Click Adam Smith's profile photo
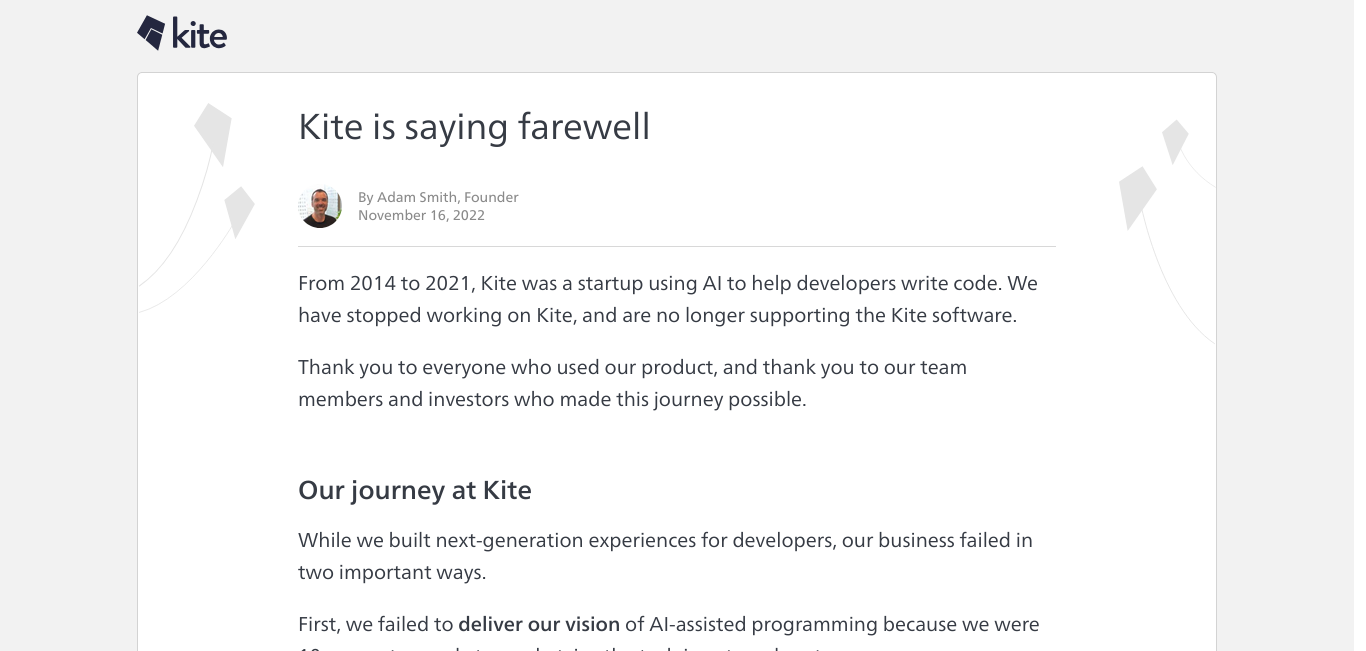 [x=320, y=207]
